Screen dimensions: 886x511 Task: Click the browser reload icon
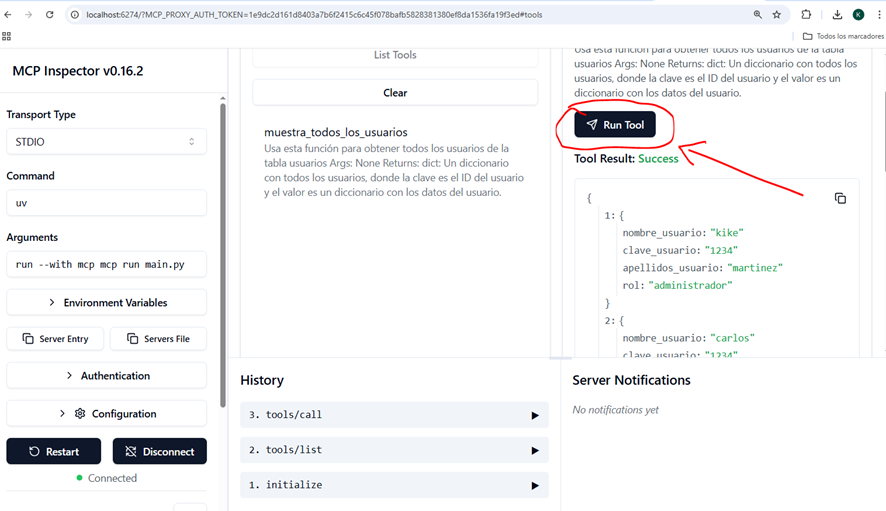coord(49,15)
